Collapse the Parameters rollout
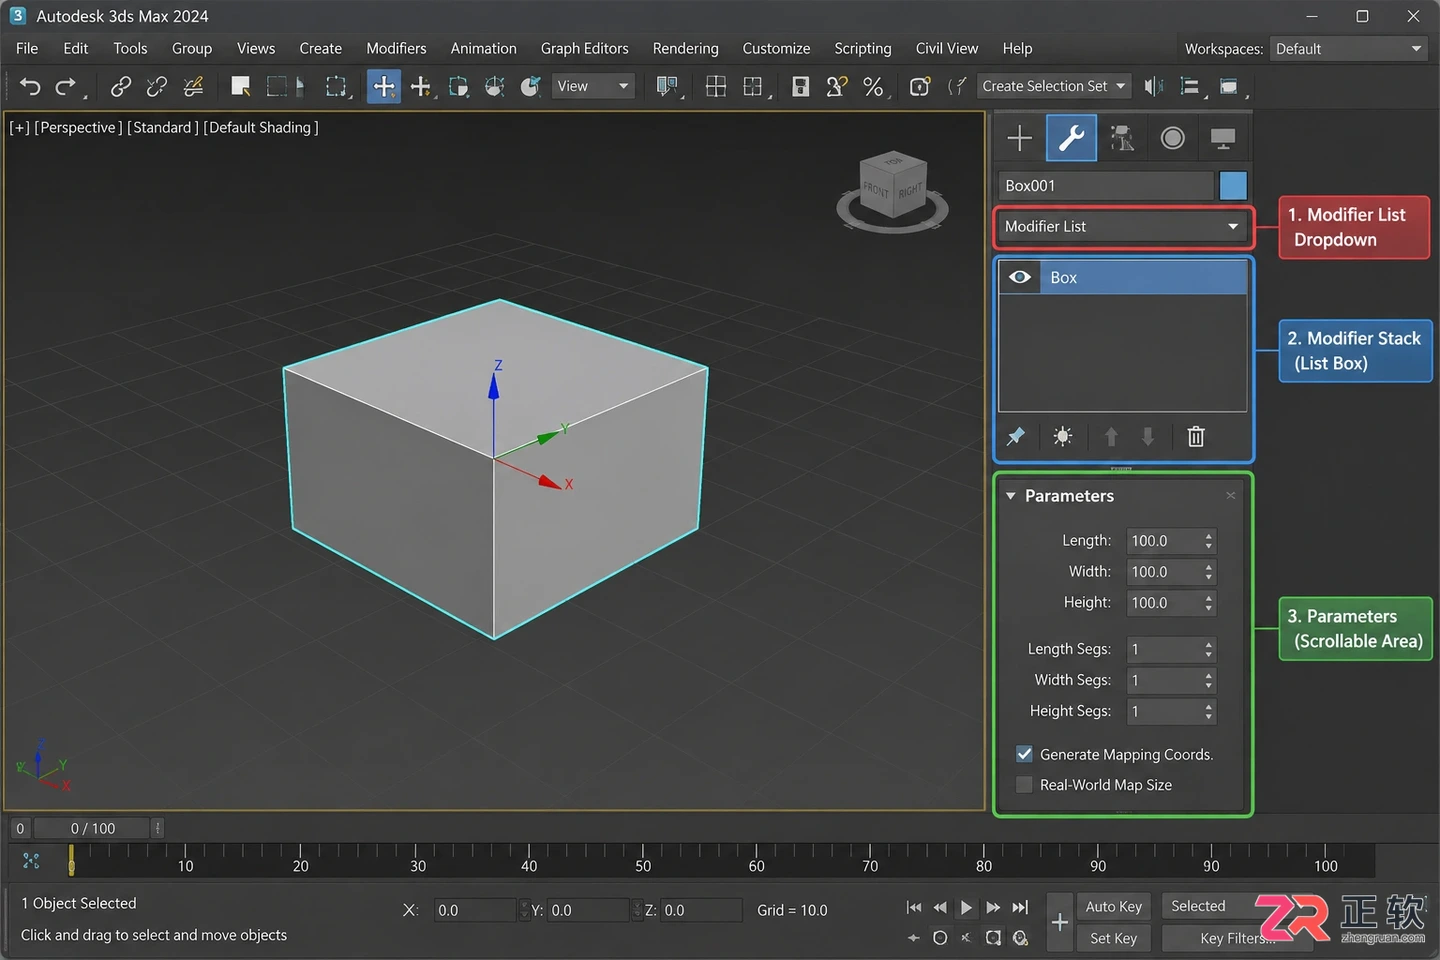Screen dimensions: 1440x960 [x=1011, y=496]
